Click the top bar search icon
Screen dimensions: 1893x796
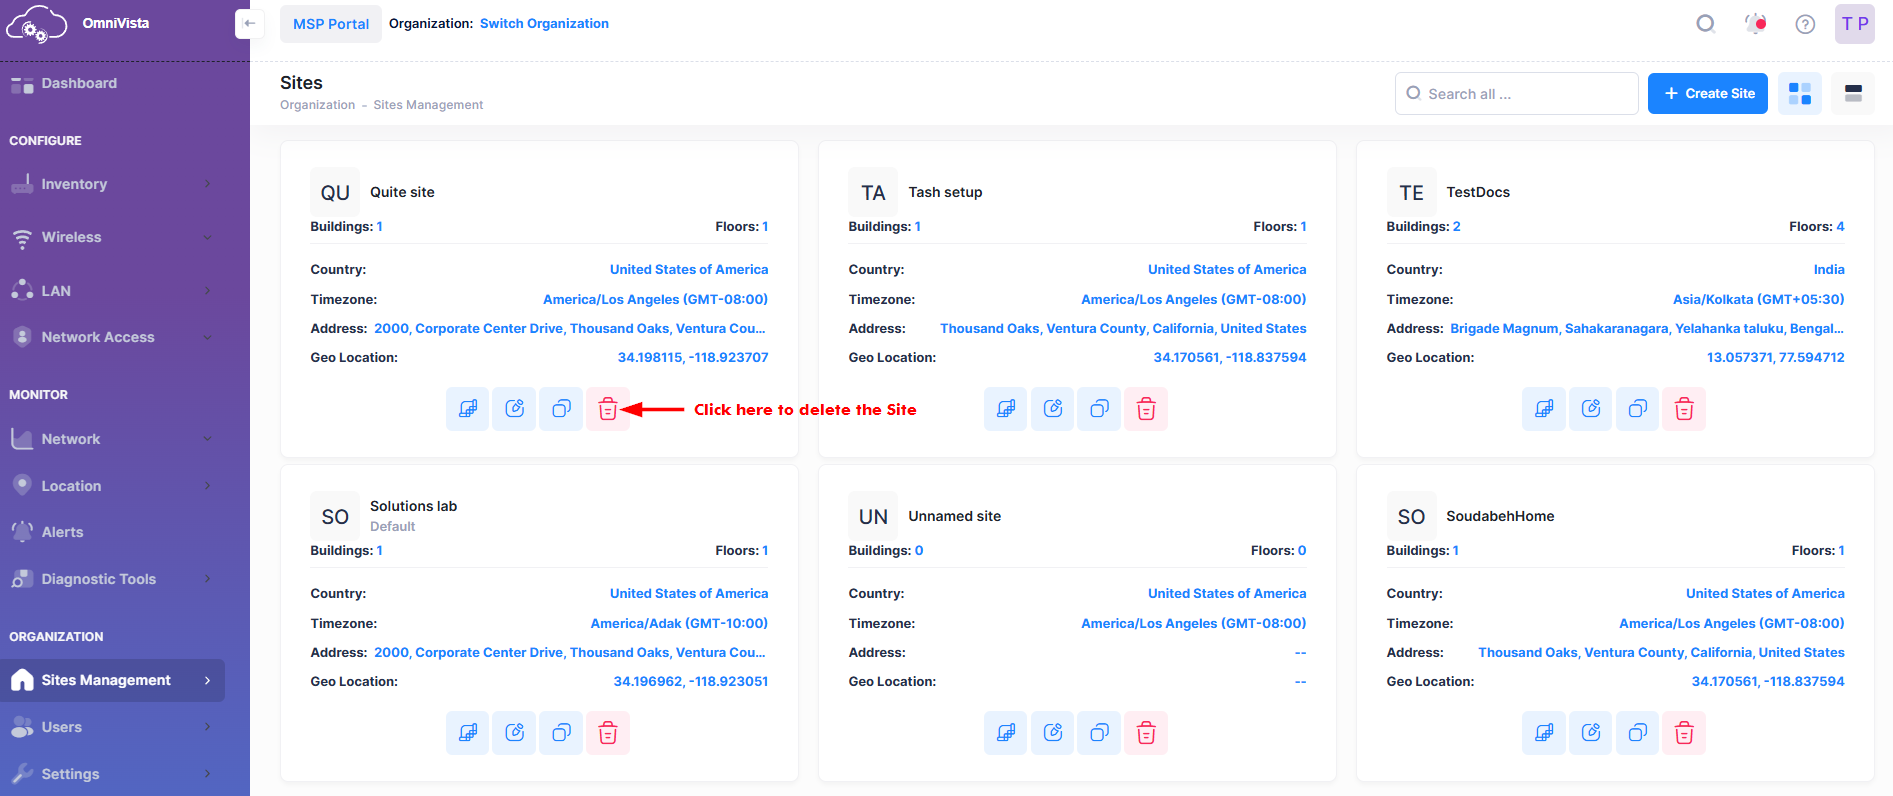(x=1706, y=24)
